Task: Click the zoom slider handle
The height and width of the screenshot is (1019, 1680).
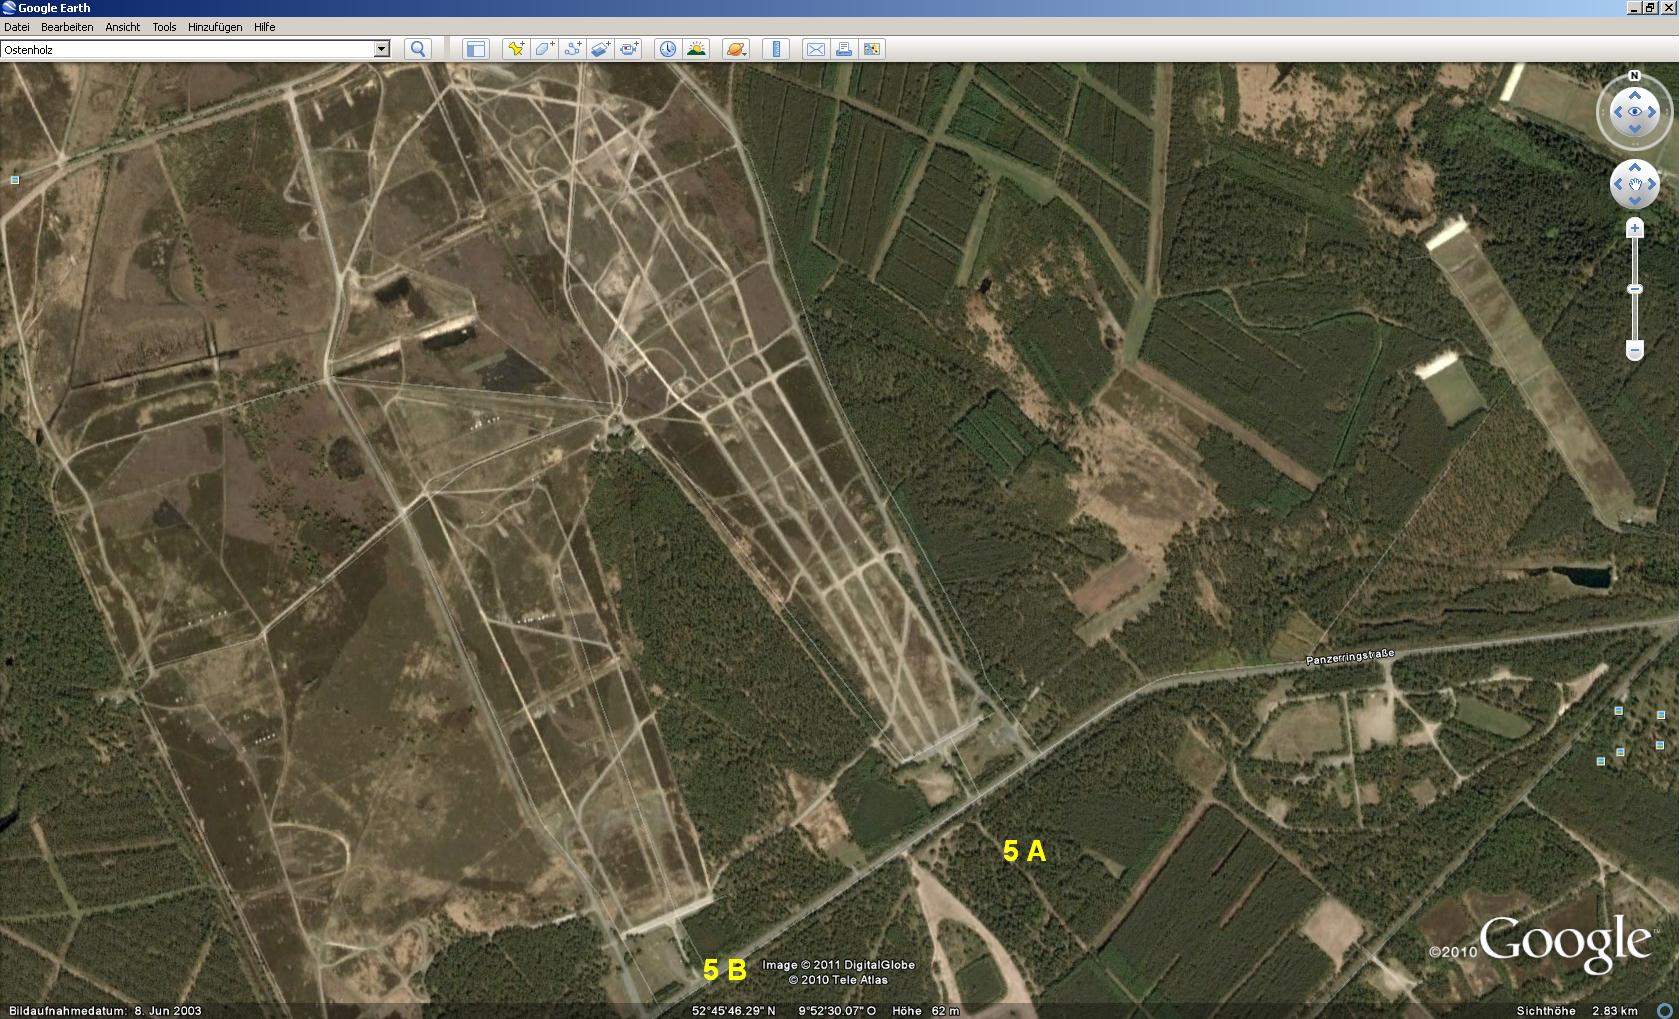Action: tap(1635, 289)
